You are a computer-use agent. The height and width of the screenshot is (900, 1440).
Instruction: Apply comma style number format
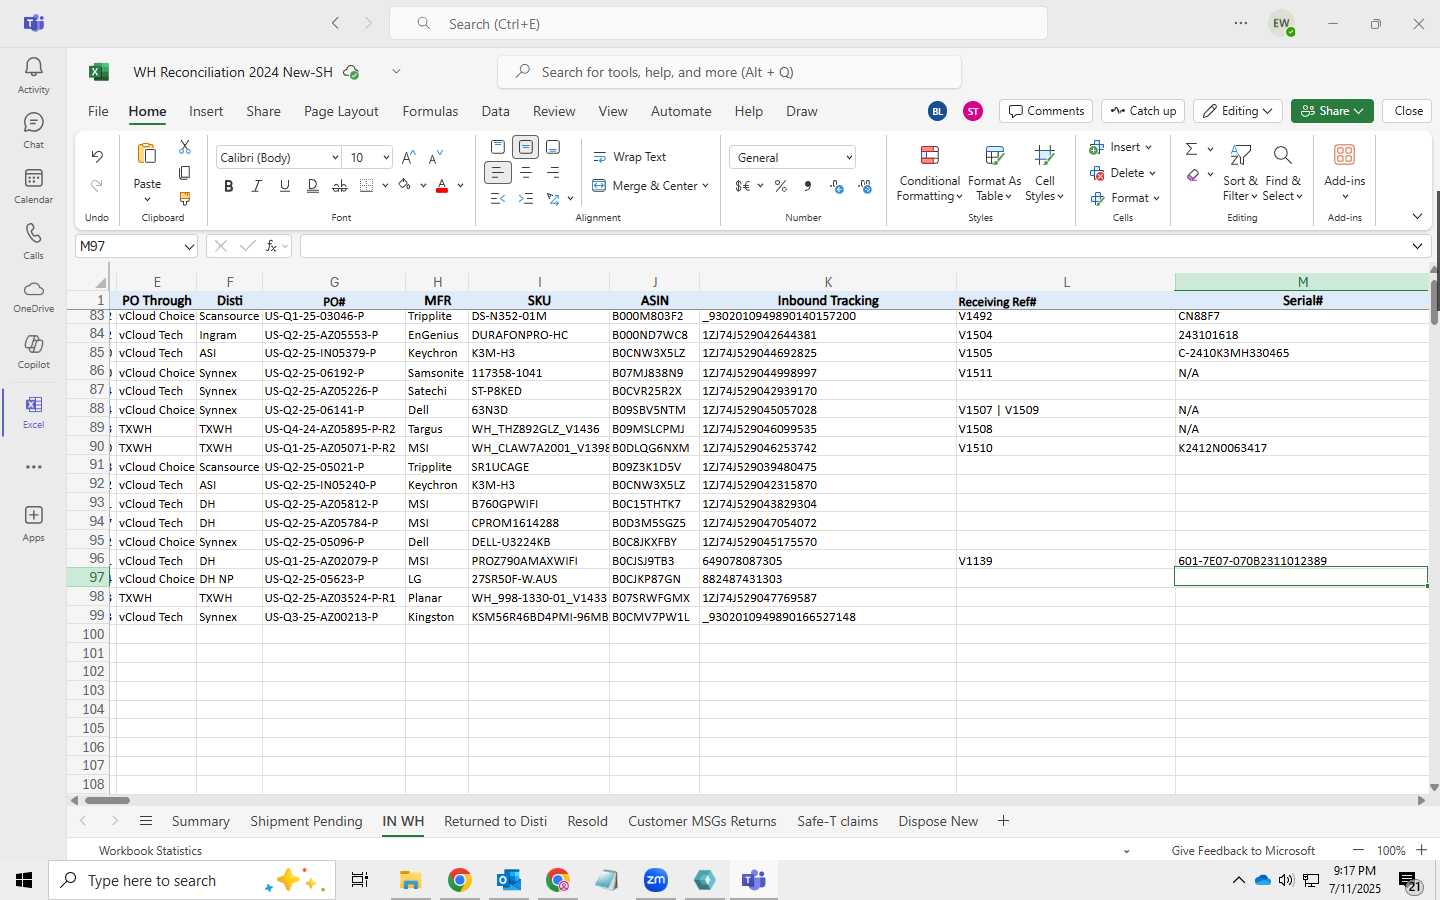[808, 186]
